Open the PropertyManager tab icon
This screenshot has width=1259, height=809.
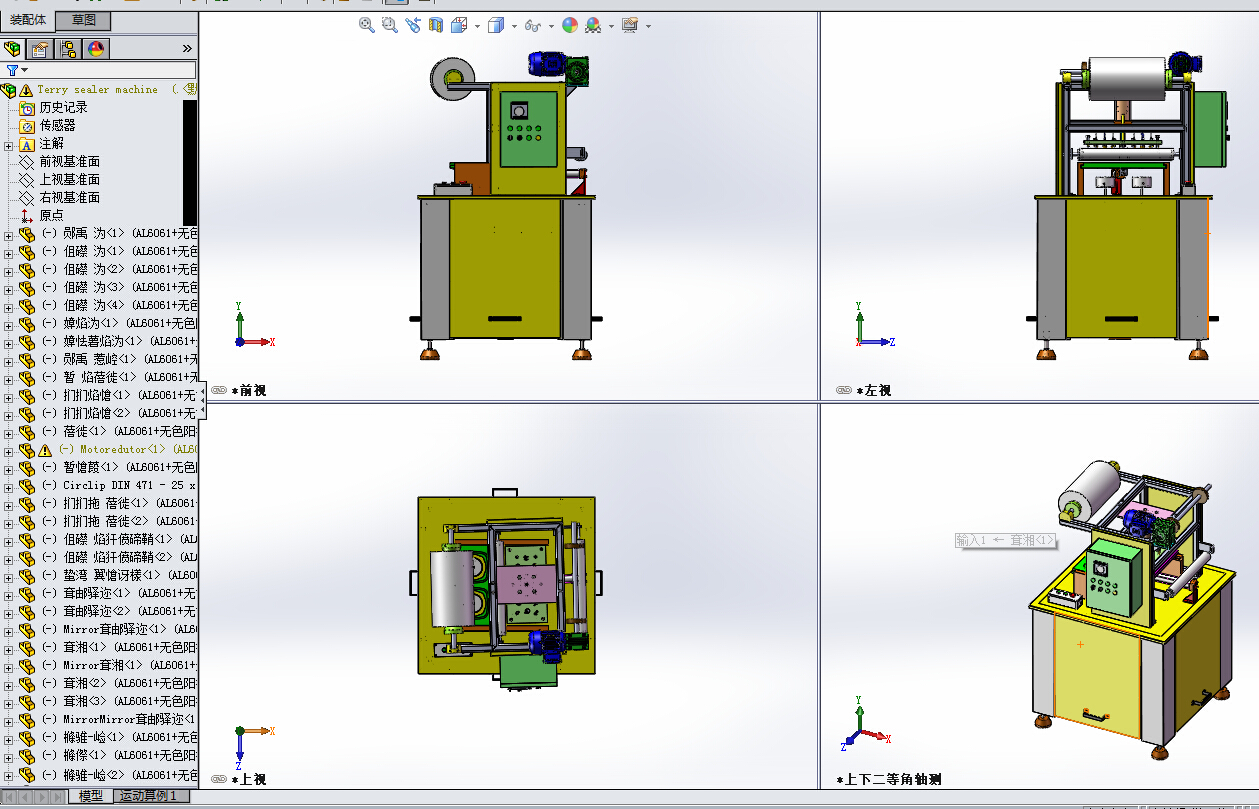[x=40, y=49]
